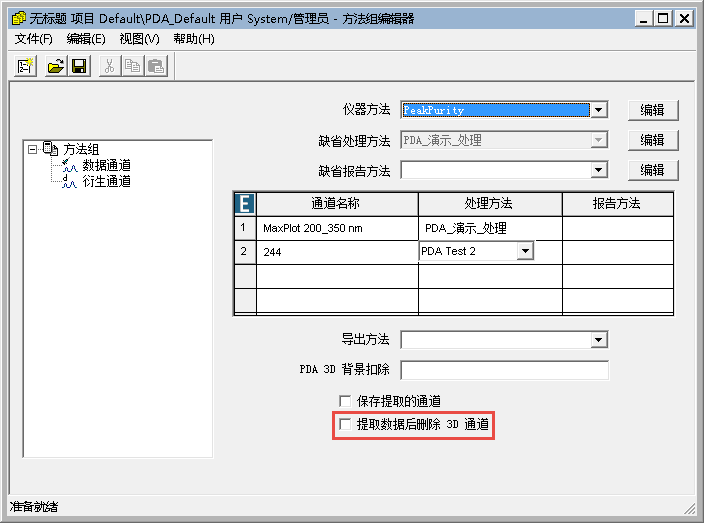
Task: Click the 244 channel name cell
Action: (337, 252)
